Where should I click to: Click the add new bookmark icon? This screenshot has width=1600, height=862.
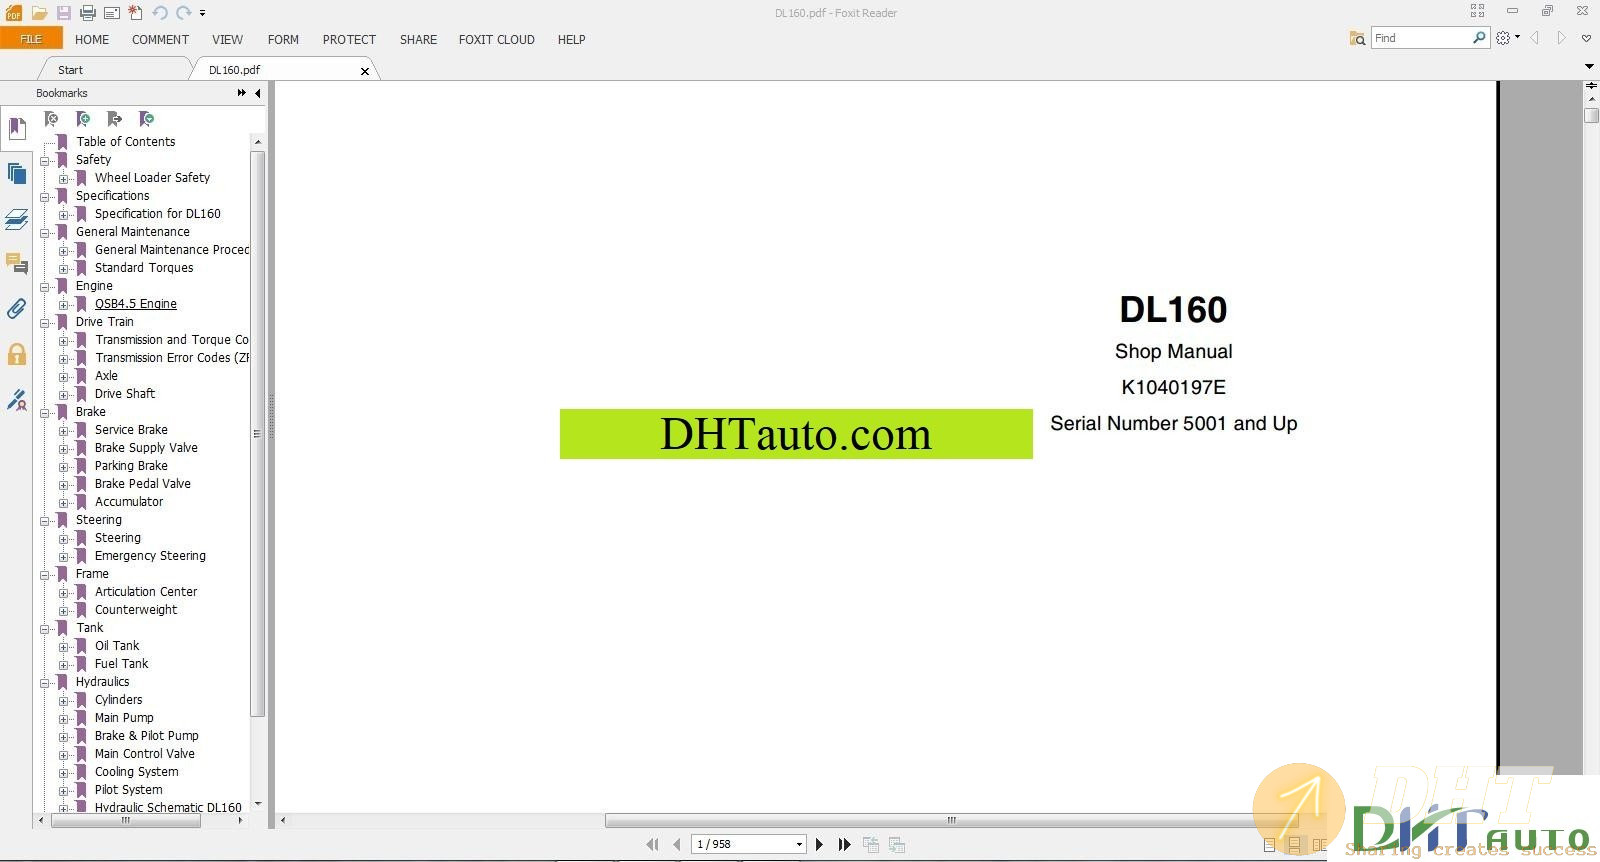point(83,119)
